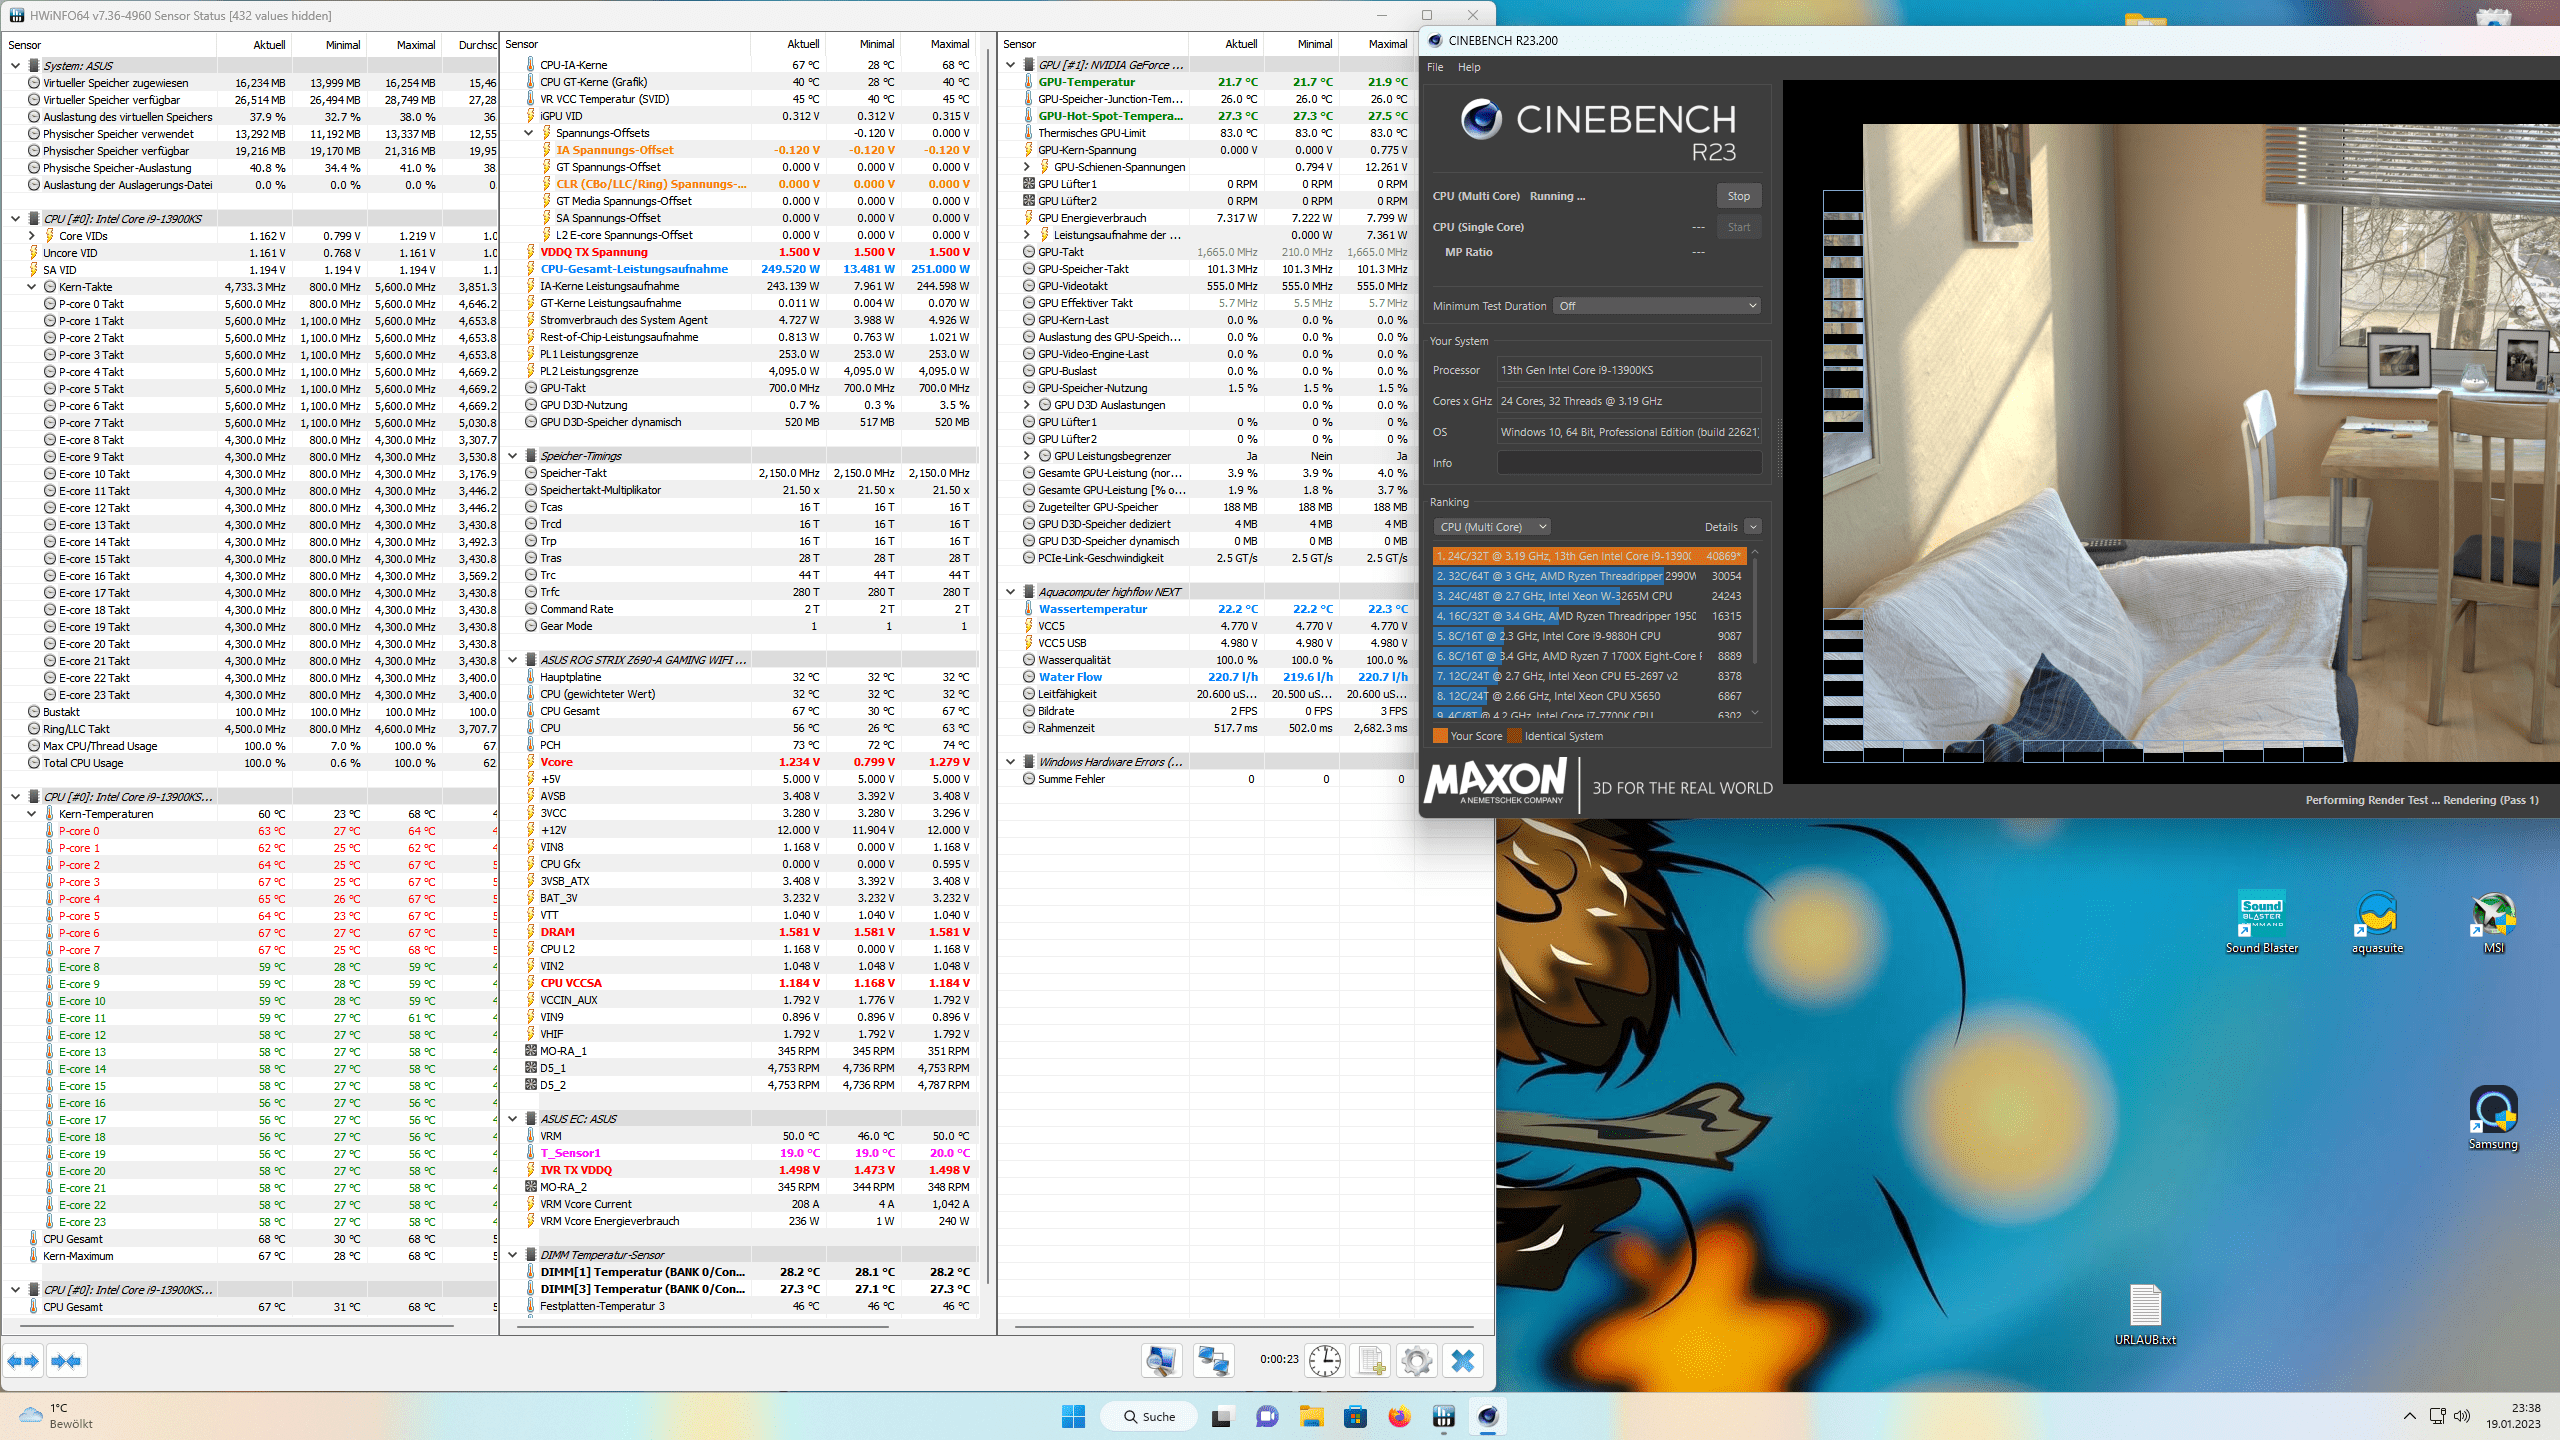Collapse Aquacomputer highflow NEXT group
This screenshot has width=2560, height=1440.
click(1011, 592)
